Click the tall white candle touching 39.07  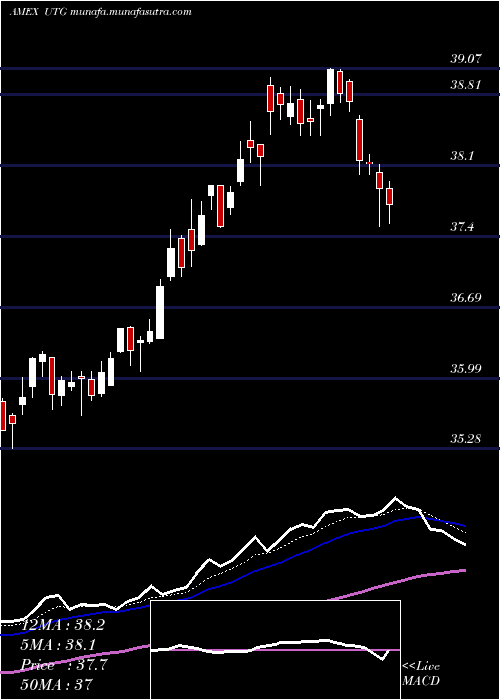click(330, 92)
